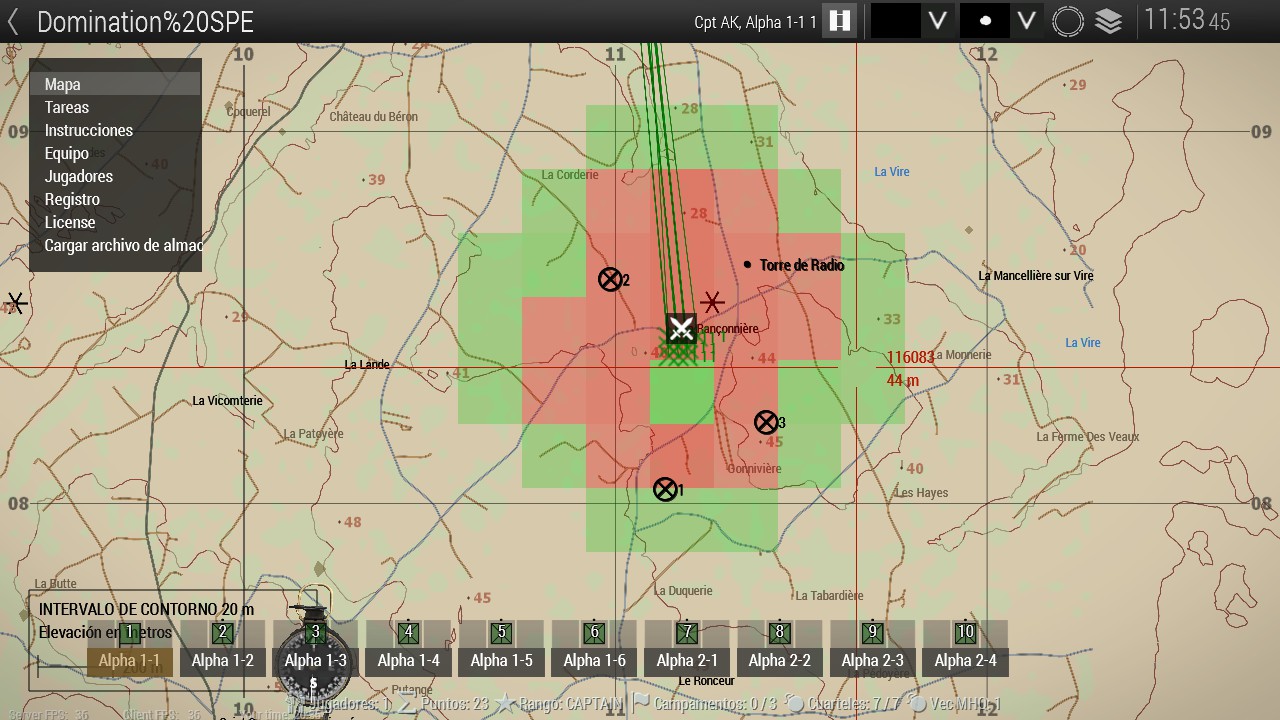The height and width of the screenshot is (720, 1280).
Task: Click the flag icon beside Campamentos: 0 / 3
Action: [640, 704]
